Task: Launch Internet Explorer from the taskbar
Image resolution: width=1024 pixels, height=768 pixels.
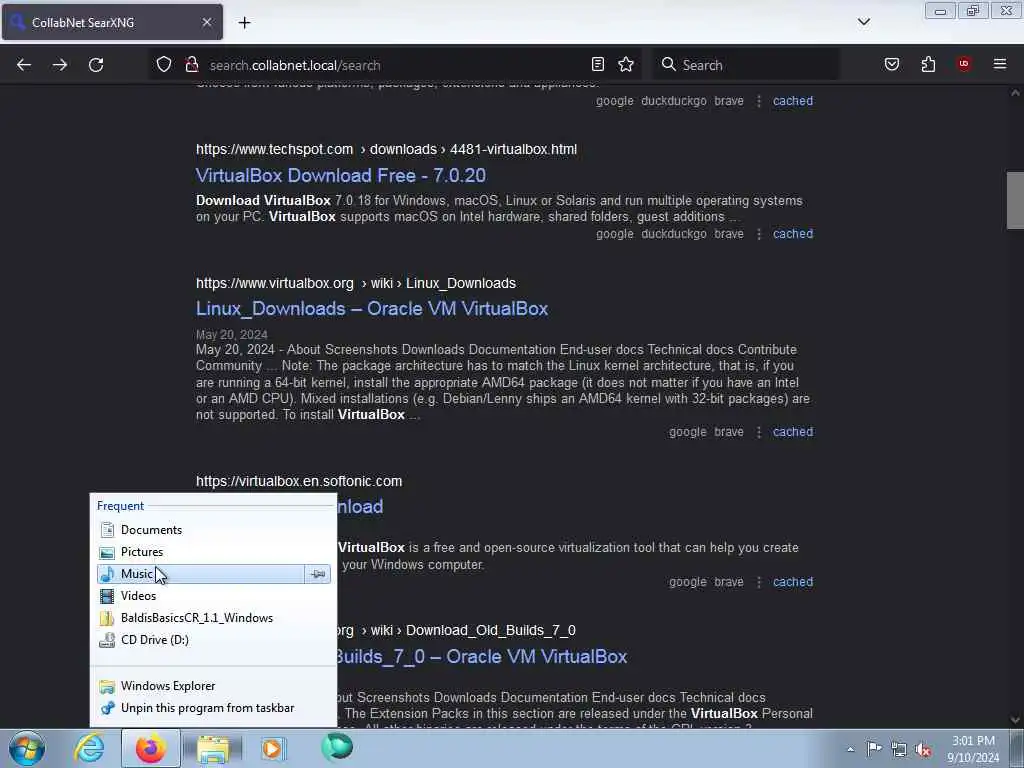Action: (89, 748)
